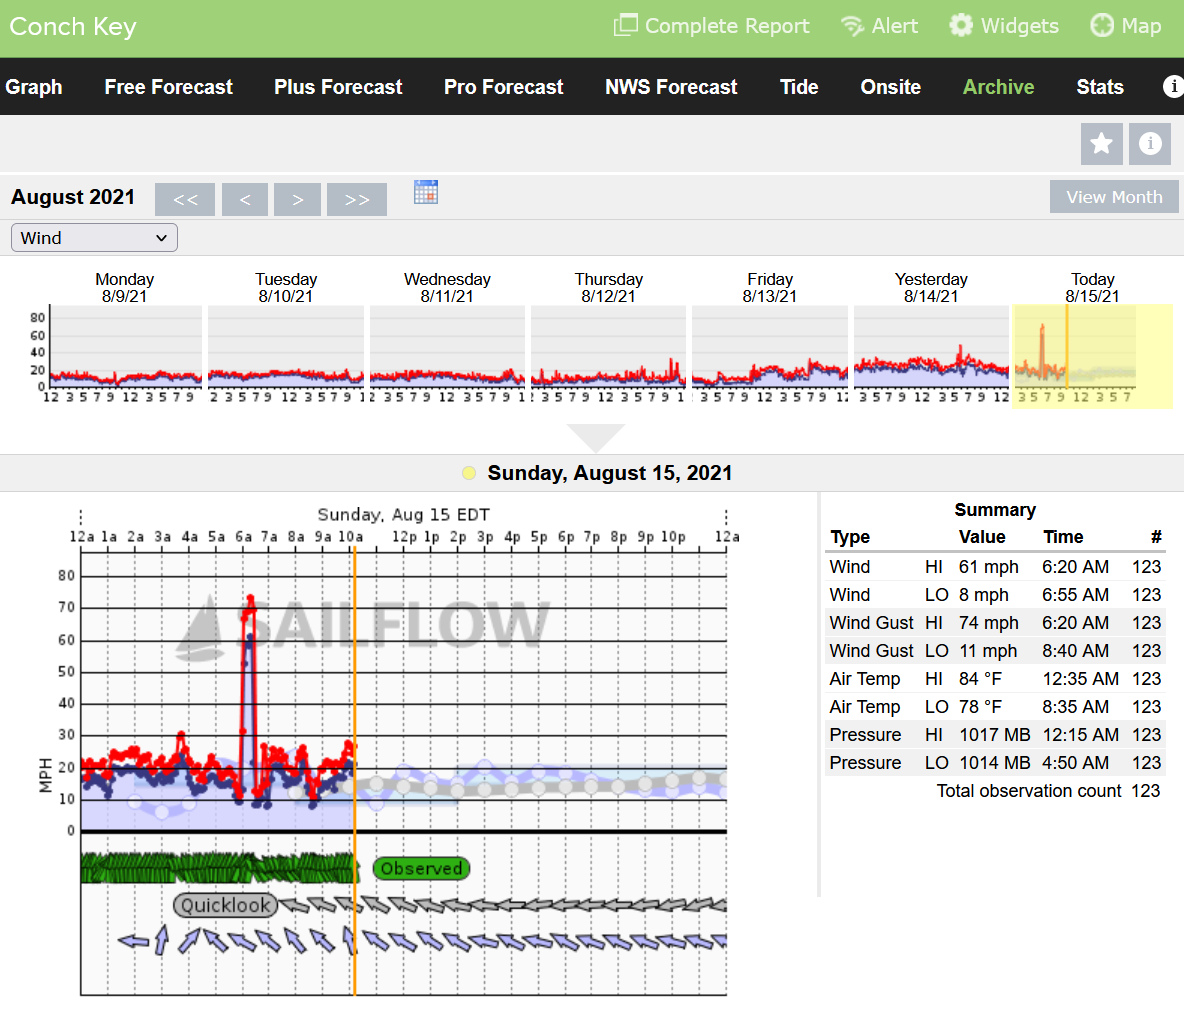
Task: Select Monday 8/9/21 wind thumbnail graph
Action: (x=125, y=347)
